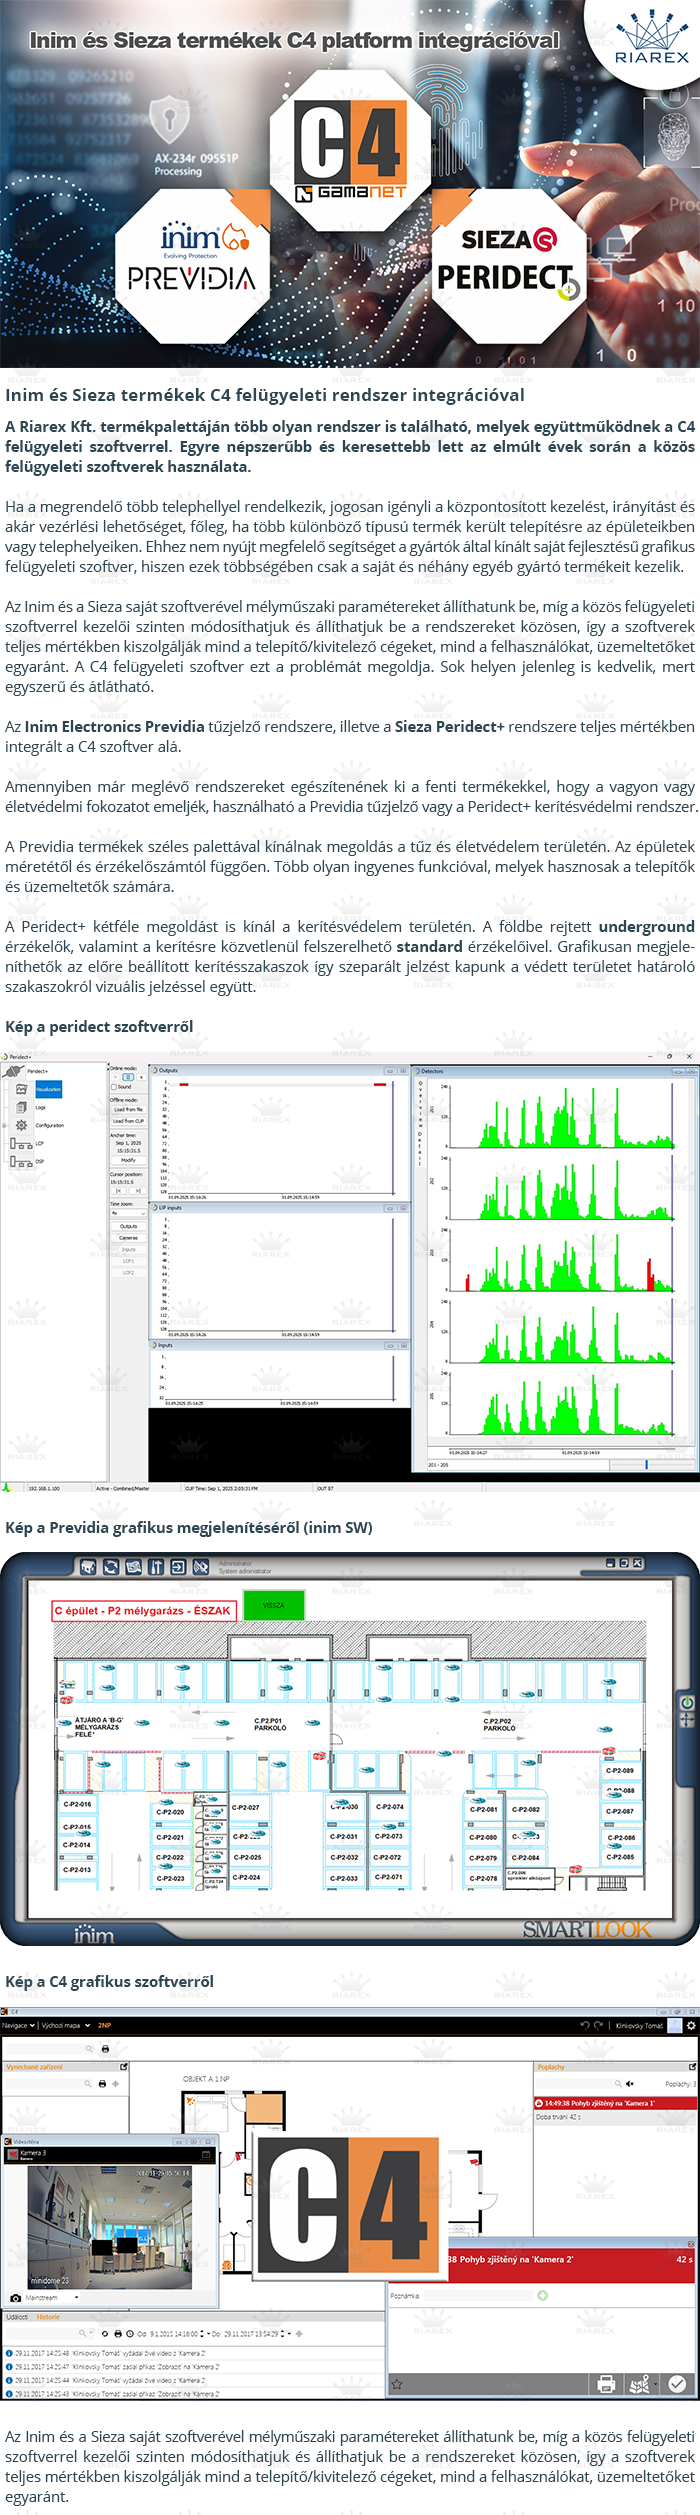Click the green VISSZA button on floorplan

tap(273, 1605)
